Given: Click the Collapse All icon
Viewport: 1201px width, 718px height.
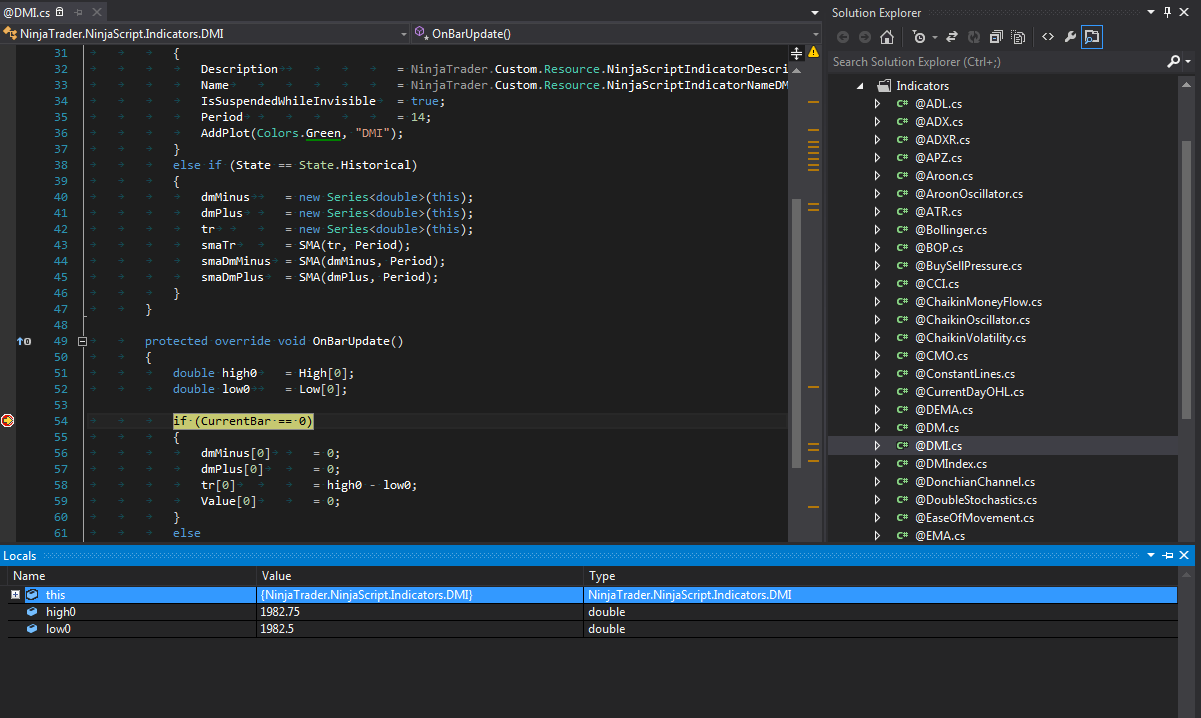Looking at the screenshot, I should click(995, 37).
